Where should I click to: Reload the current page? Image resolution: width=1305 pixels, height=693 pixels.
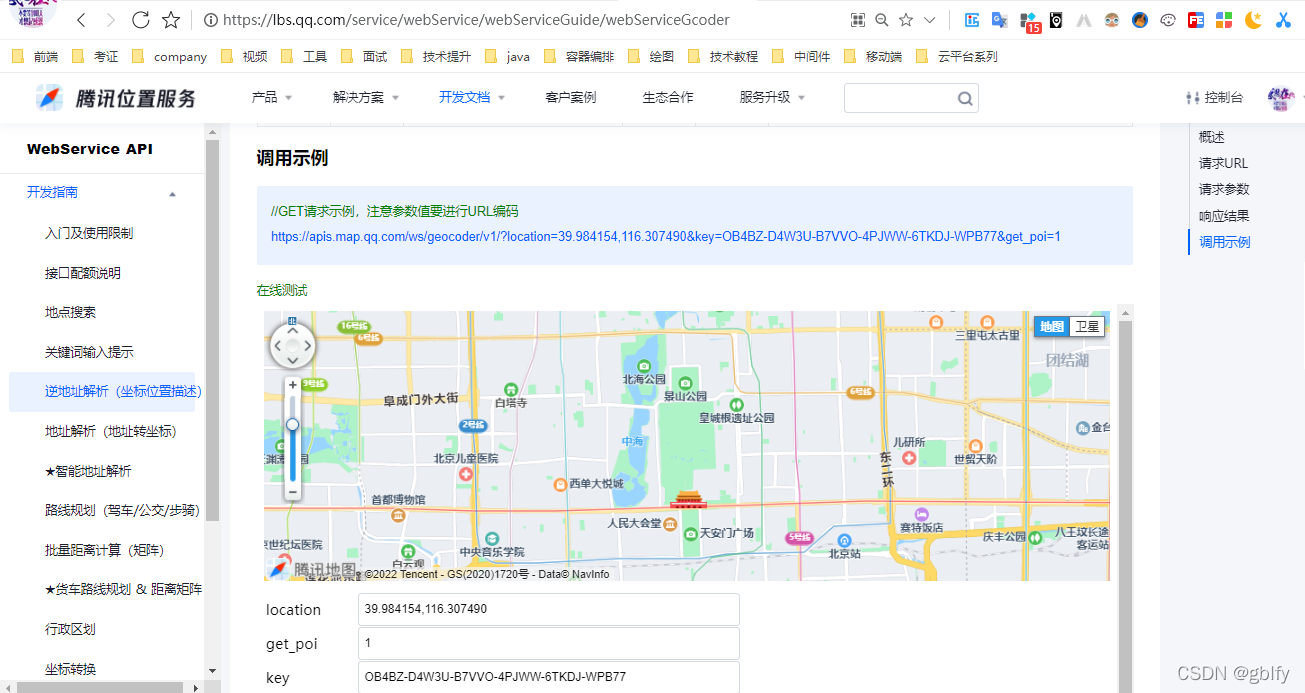tap(141, 20)
